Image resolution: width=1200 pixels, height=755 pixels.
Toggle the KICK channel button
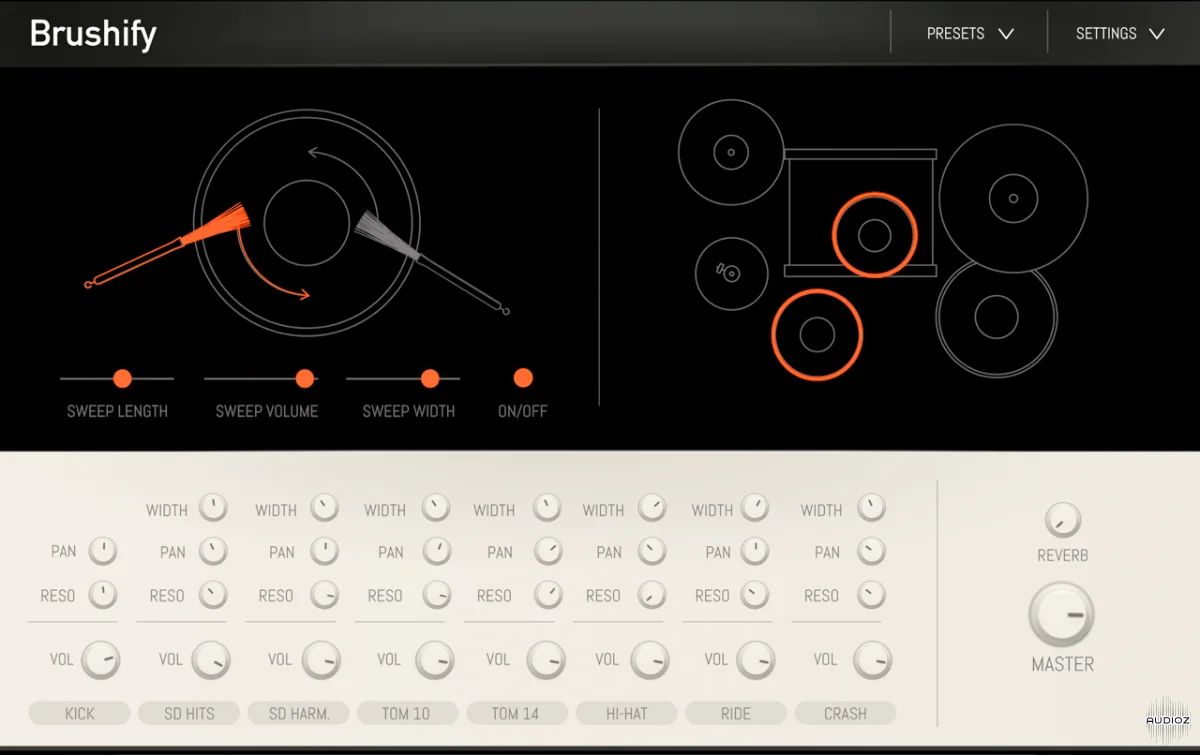(79, 713)
